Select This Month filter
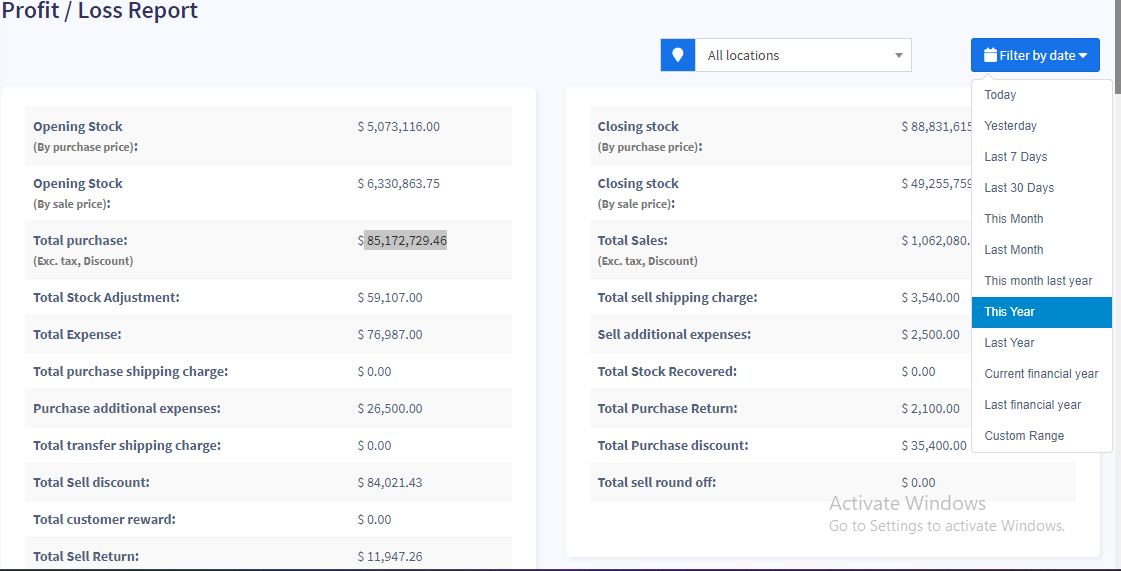 tap(1042, 219)
